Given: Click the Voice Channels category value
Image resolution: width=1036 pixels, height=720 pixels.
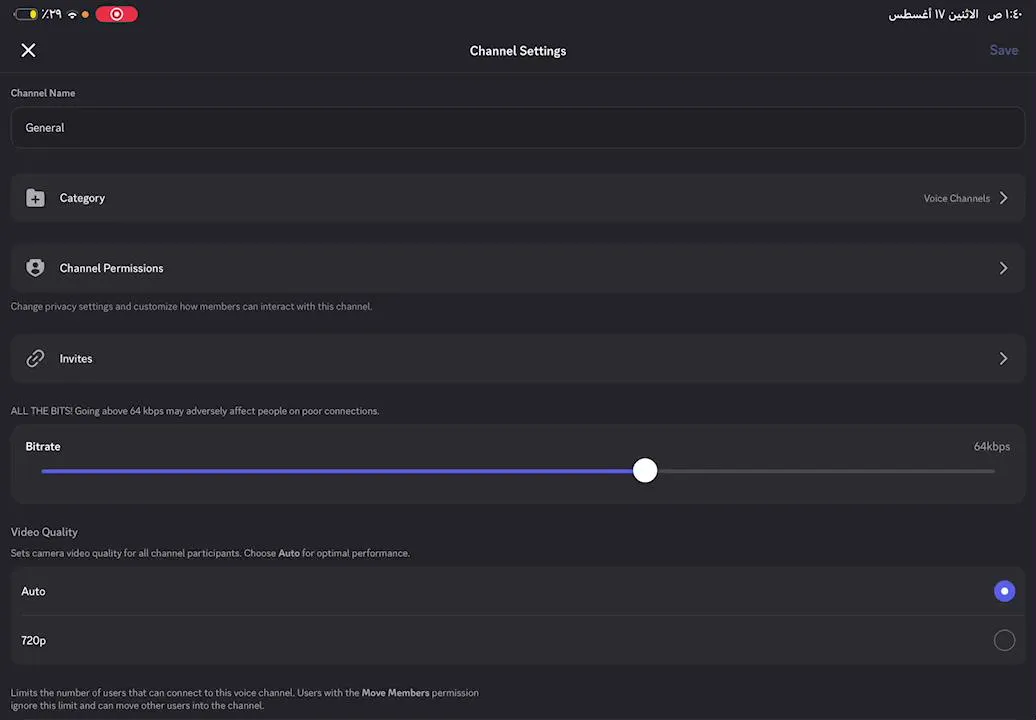Looking at the screenshot, I should [957, 198].
